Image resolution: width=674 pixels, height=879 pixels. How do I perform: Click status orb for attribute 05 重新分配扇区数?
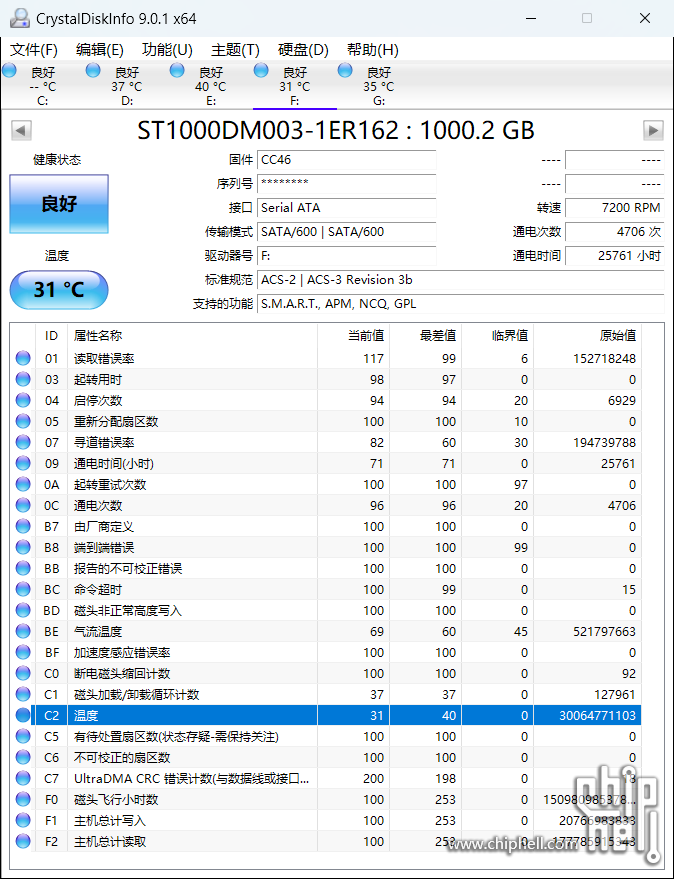[x=23, y=422]
